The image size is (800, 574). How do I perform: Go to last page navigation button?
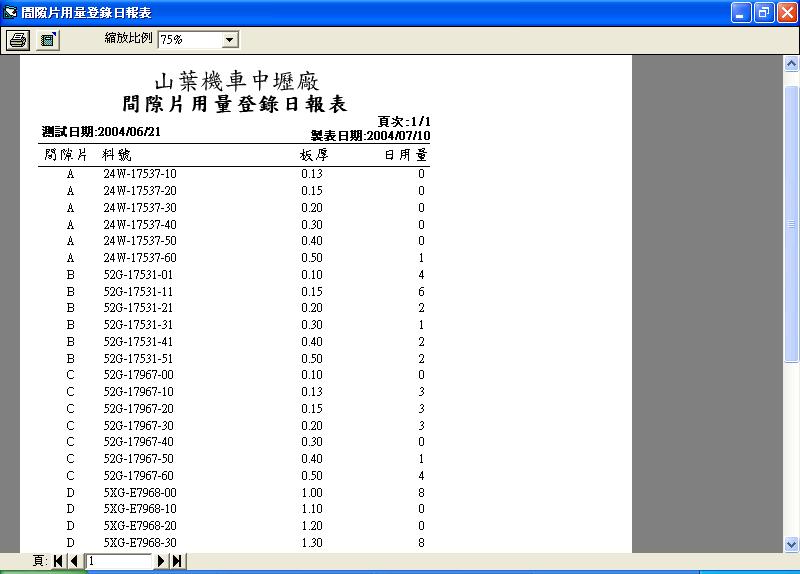coord(177,561)
